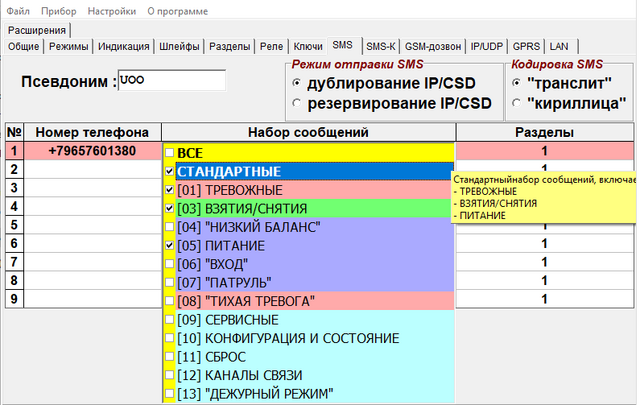Click the Псевдоним input field

coord(171,80)
